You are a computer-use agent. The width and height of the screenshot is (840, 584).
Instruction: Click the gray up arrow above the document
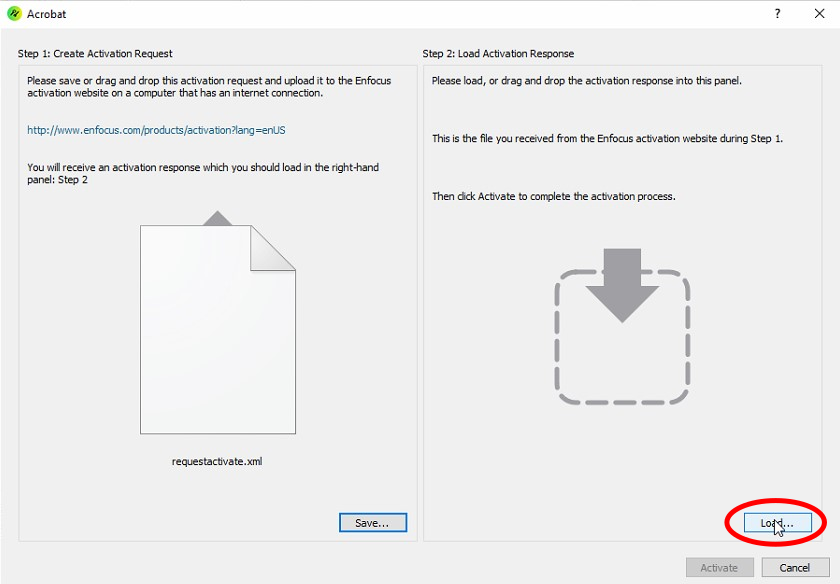(x=217, y=218)
